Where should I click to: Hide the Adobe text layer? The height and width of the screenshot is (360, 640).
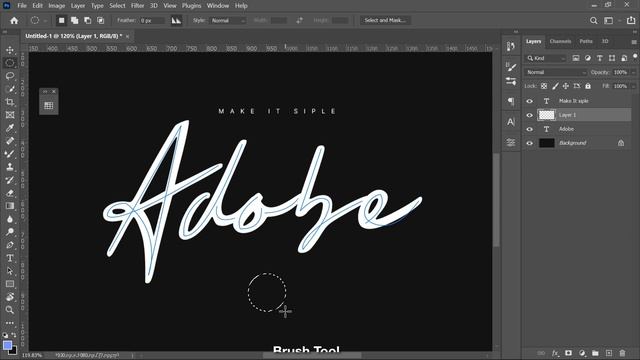point(529,129)
